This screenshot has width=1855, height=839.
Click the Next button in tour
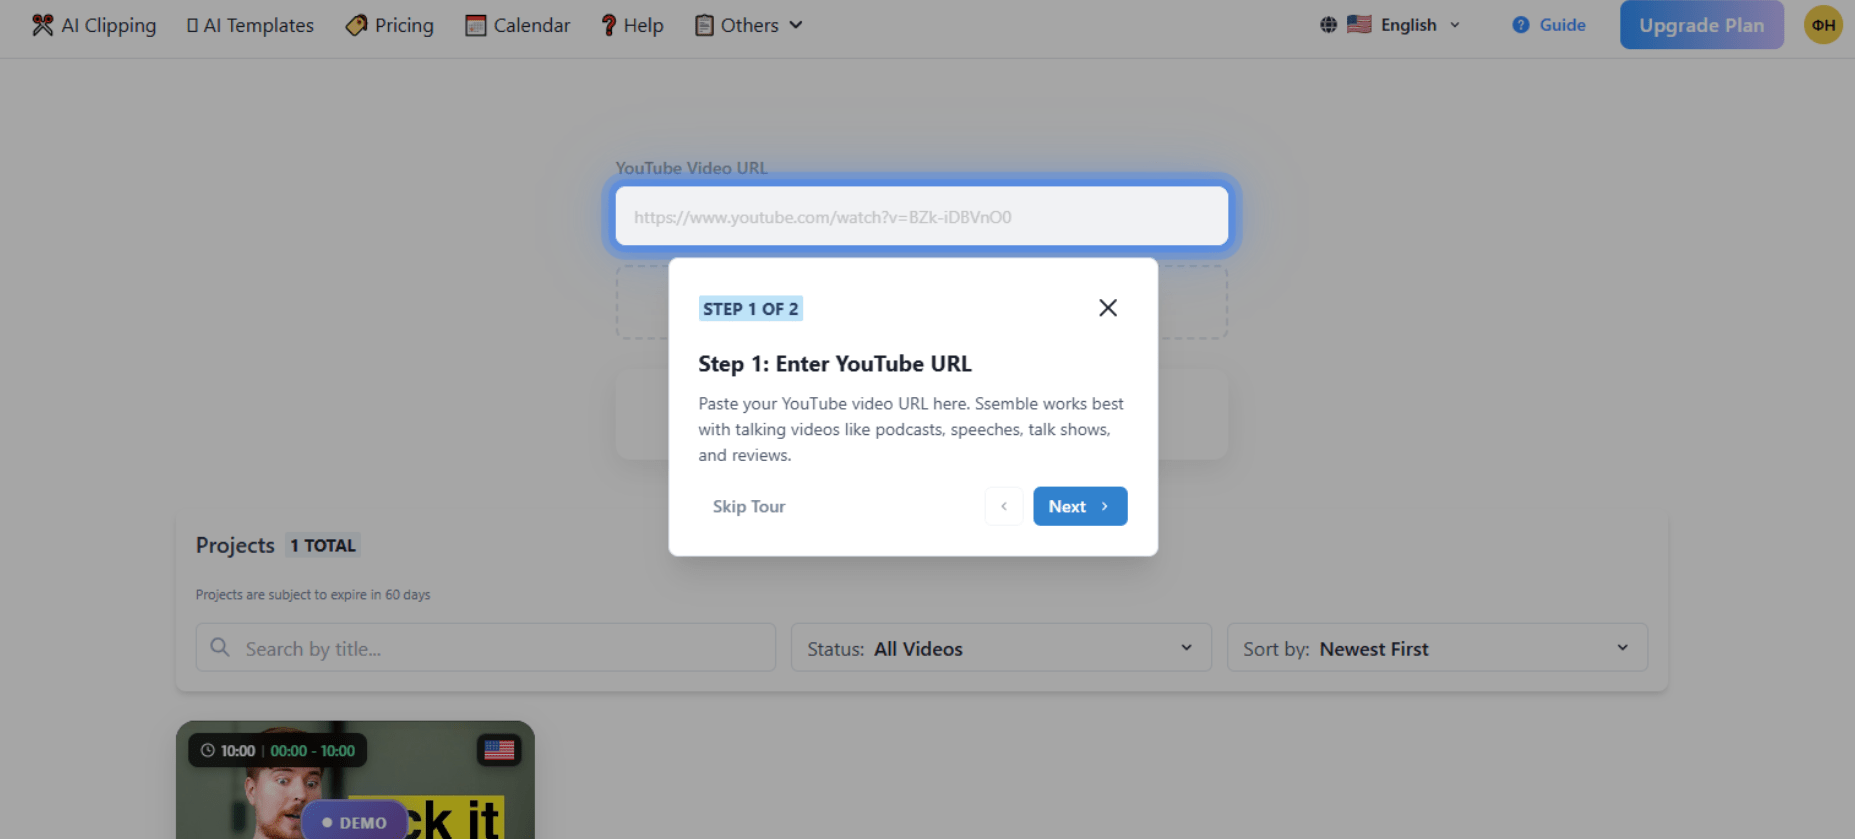1080,506
